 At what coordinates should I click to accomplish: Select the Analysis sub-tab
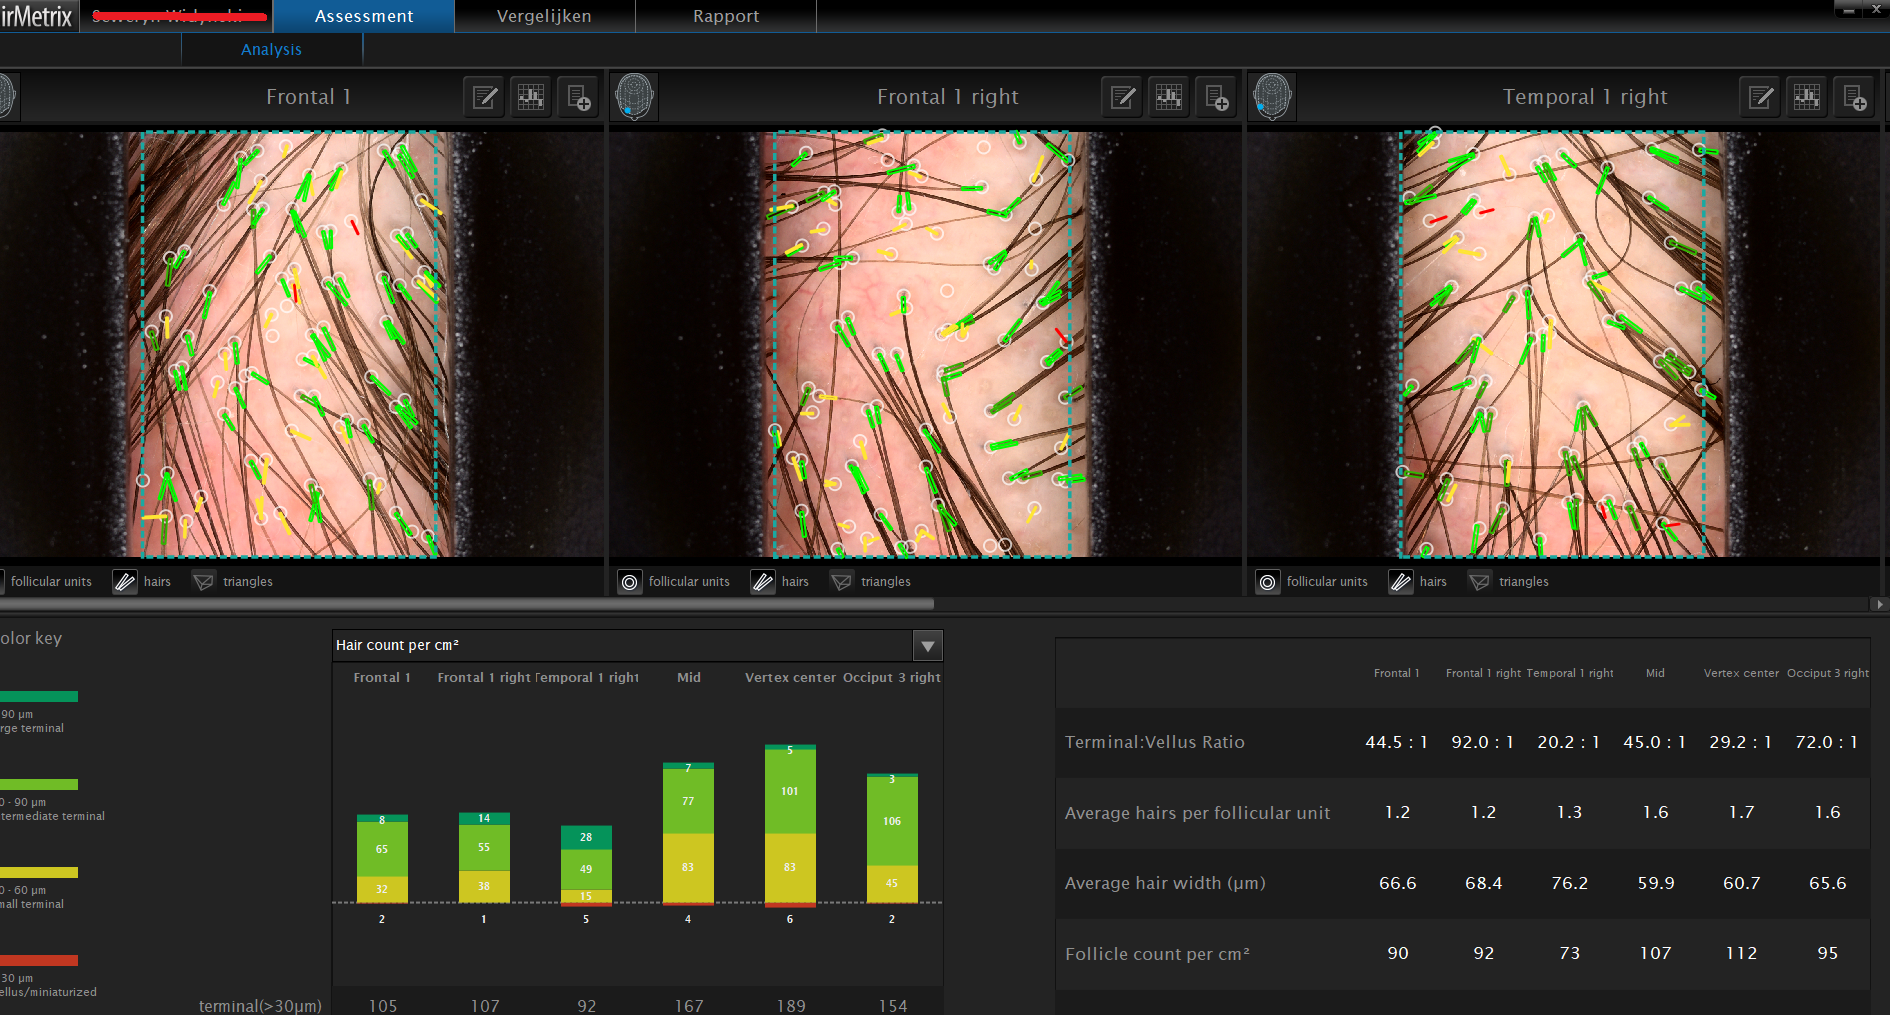271,49
